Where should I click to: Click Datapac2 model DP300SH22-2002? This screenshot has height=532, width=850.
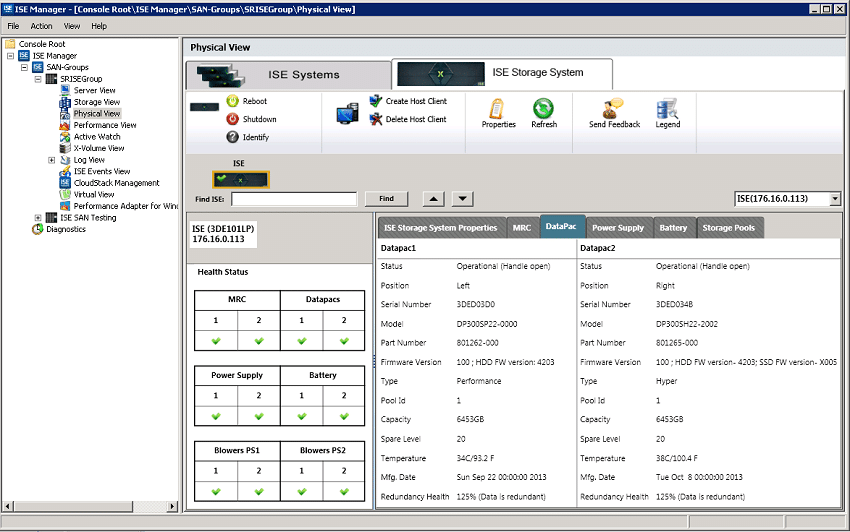[x=686, y=324]
